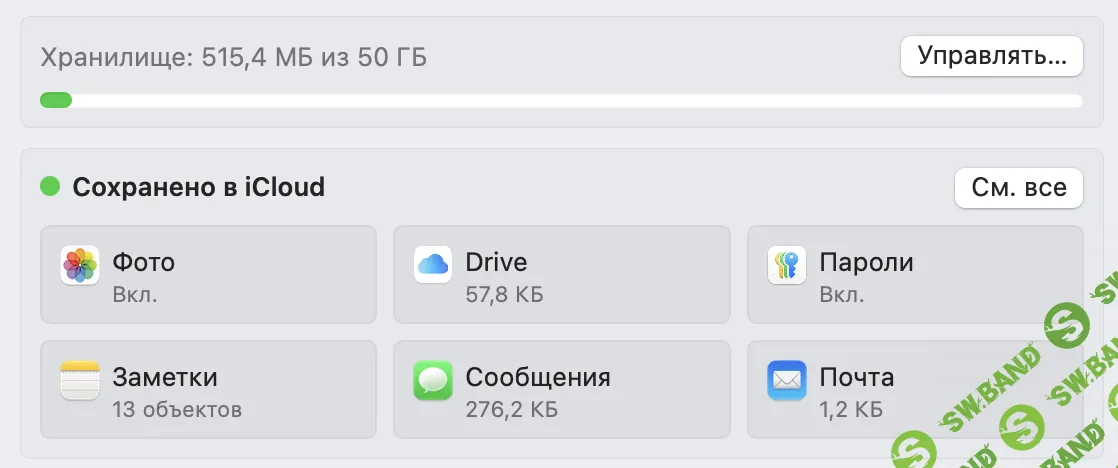Open the Фото tile label

[144, 263]
